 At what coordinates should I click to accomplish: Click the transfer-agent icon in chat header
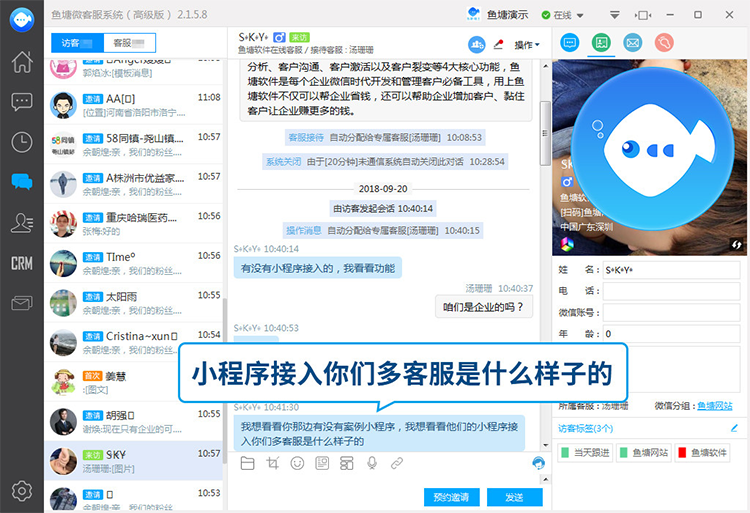point(476,45)
